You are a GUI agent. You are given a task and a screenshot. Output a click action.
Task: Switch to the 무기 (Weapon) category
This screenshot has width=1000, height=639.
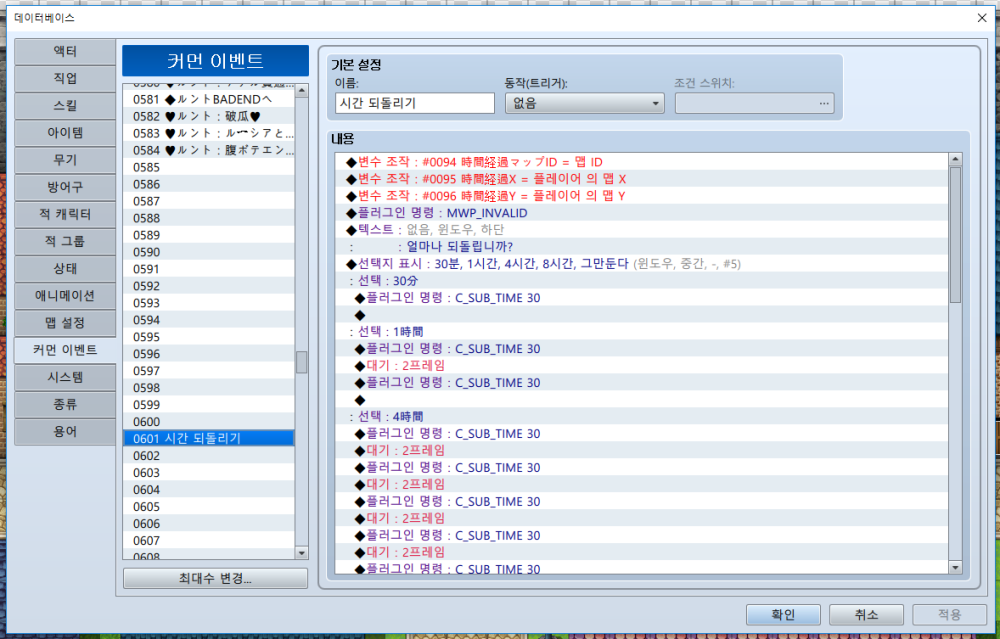pyautogui.click(x=65, y=160)
